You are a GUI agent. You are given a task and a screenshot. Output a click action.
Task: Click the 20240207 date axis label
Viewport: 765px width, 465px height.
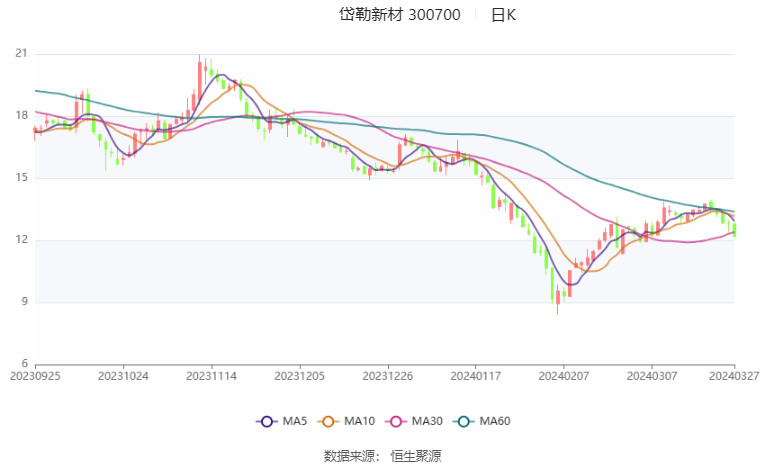[564, 376]
